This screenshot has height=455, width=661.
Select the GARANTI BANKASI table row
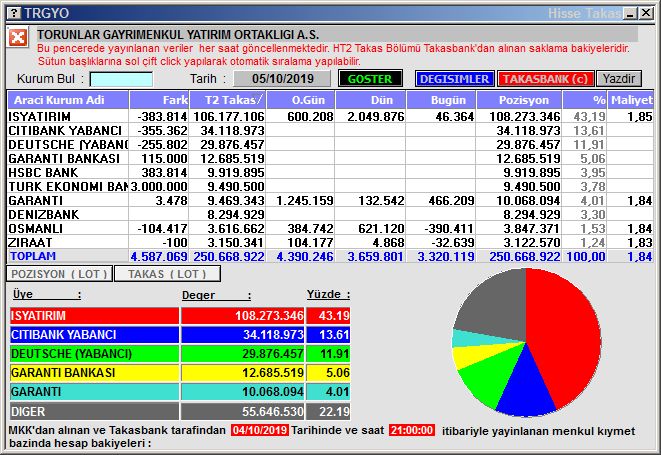coord(330,158)
